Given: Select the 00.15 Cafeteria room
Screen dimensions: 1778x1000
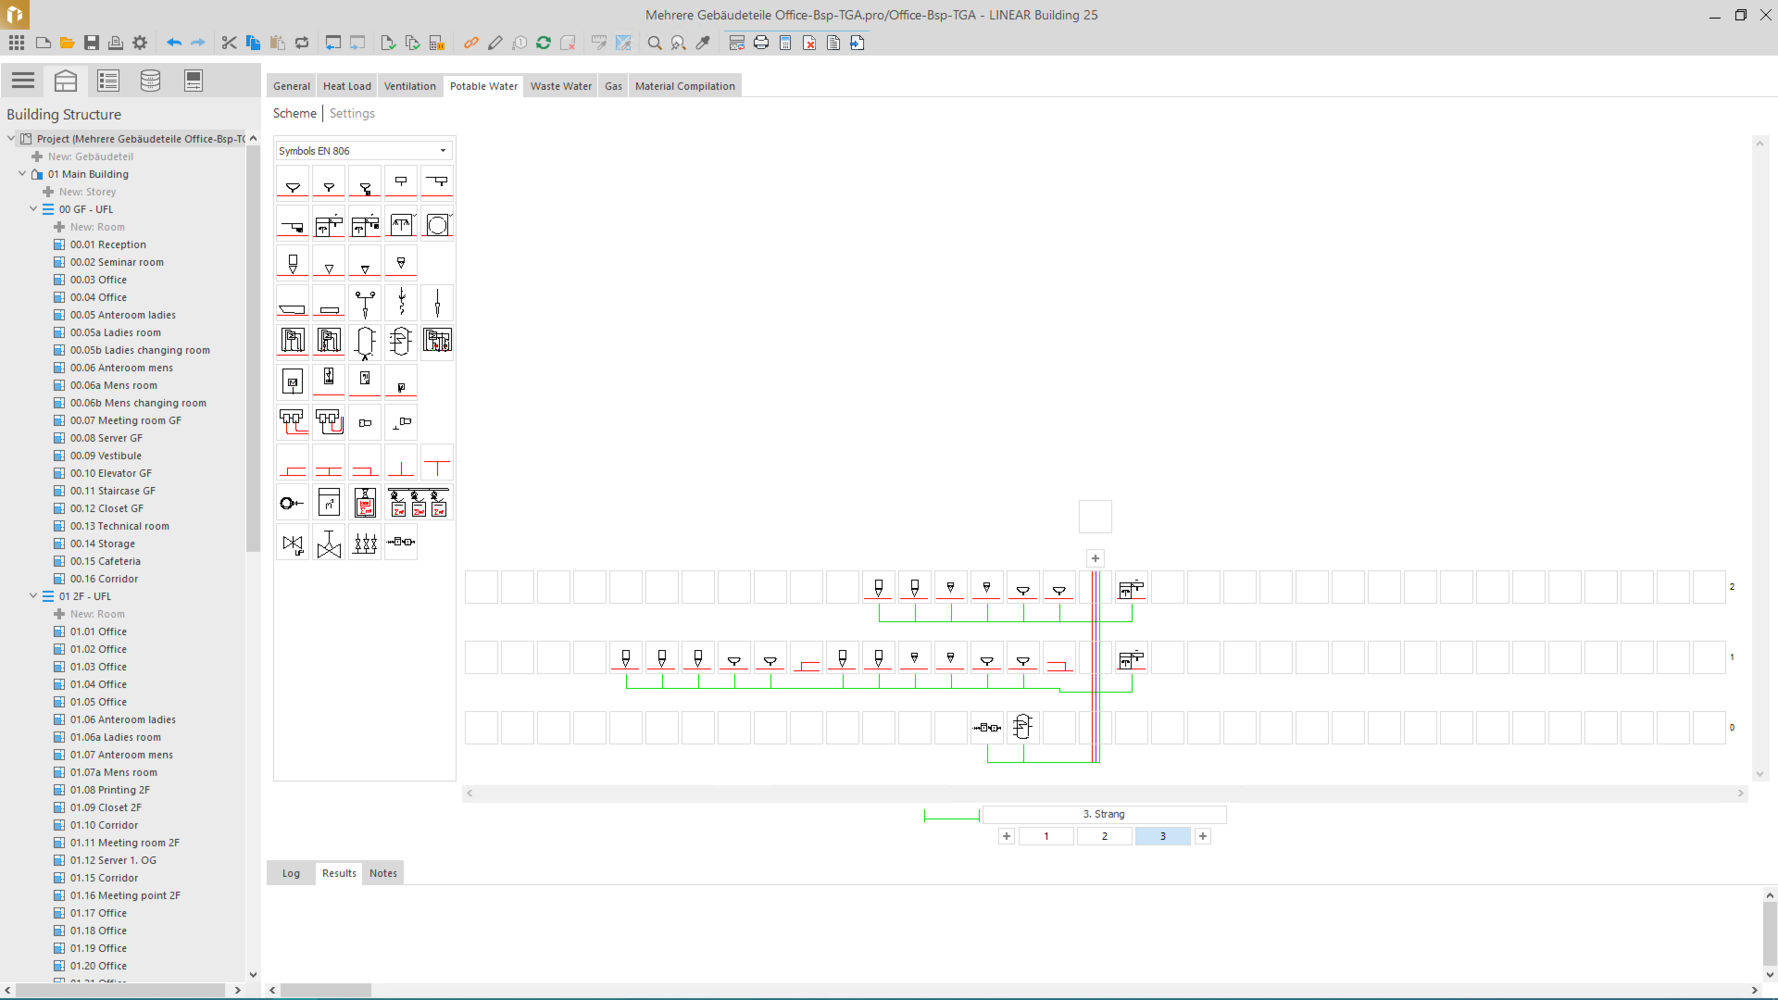Looking at the screenshot, I should click(105, 561).
